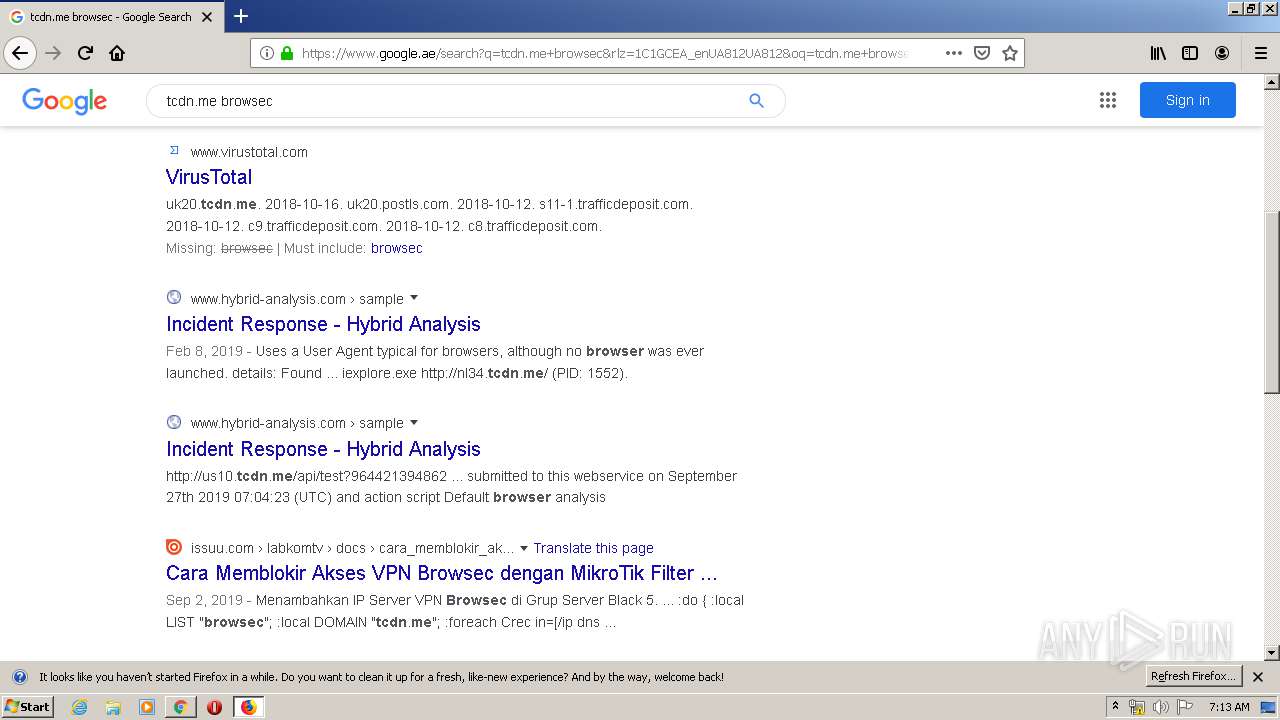Image resolution: width=1280 pixels, height=720 pixels.
Task: Go forward with the arrow button
Action: click(53, 53)
